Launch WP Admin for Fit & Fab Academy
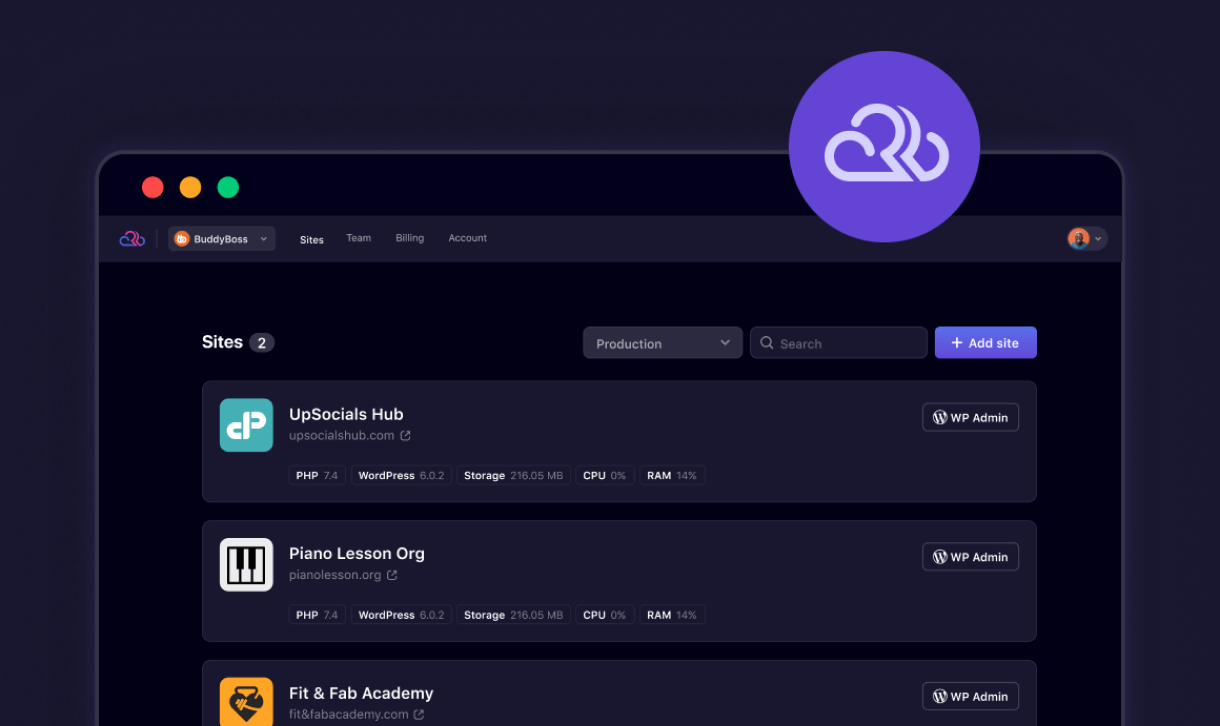 click(969, 697)
